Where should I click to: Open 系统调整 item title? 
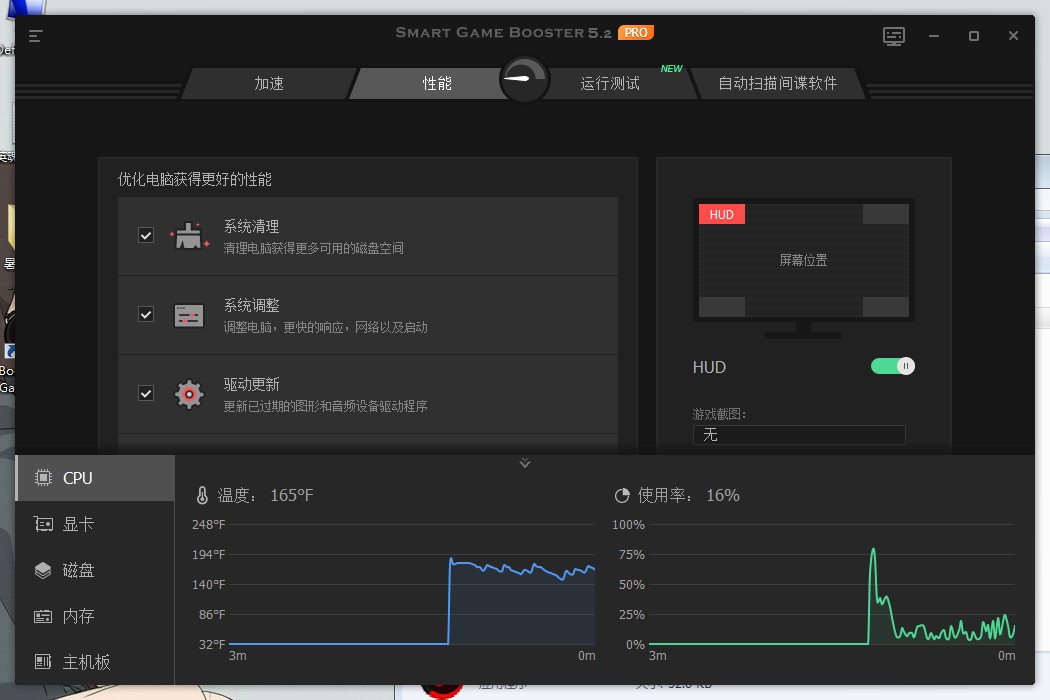(251, 305)
